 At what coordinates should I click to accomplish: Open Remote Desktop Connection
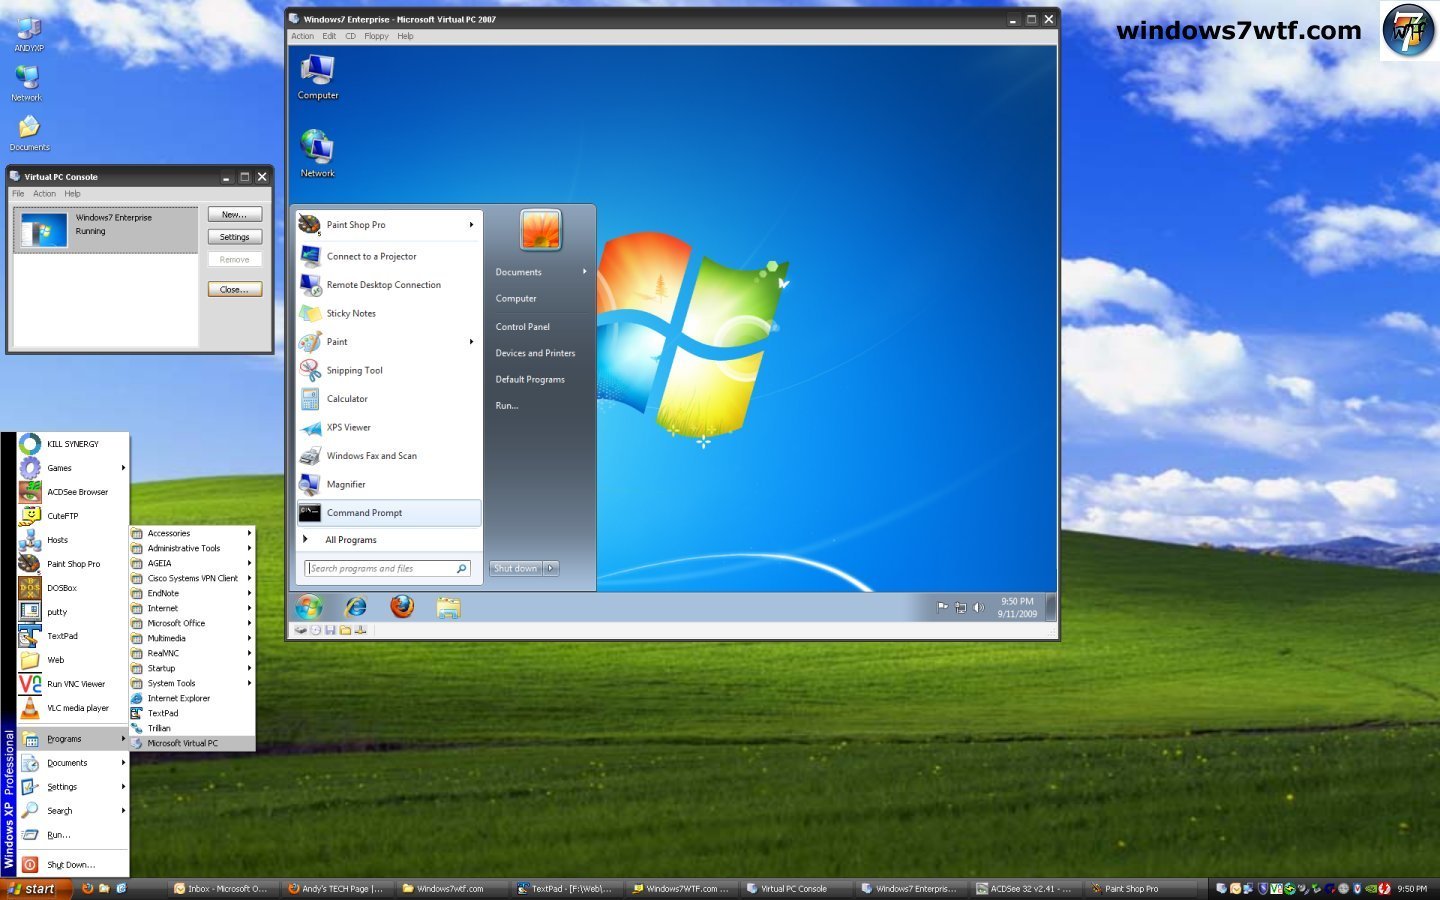click(x=387, y=285)
